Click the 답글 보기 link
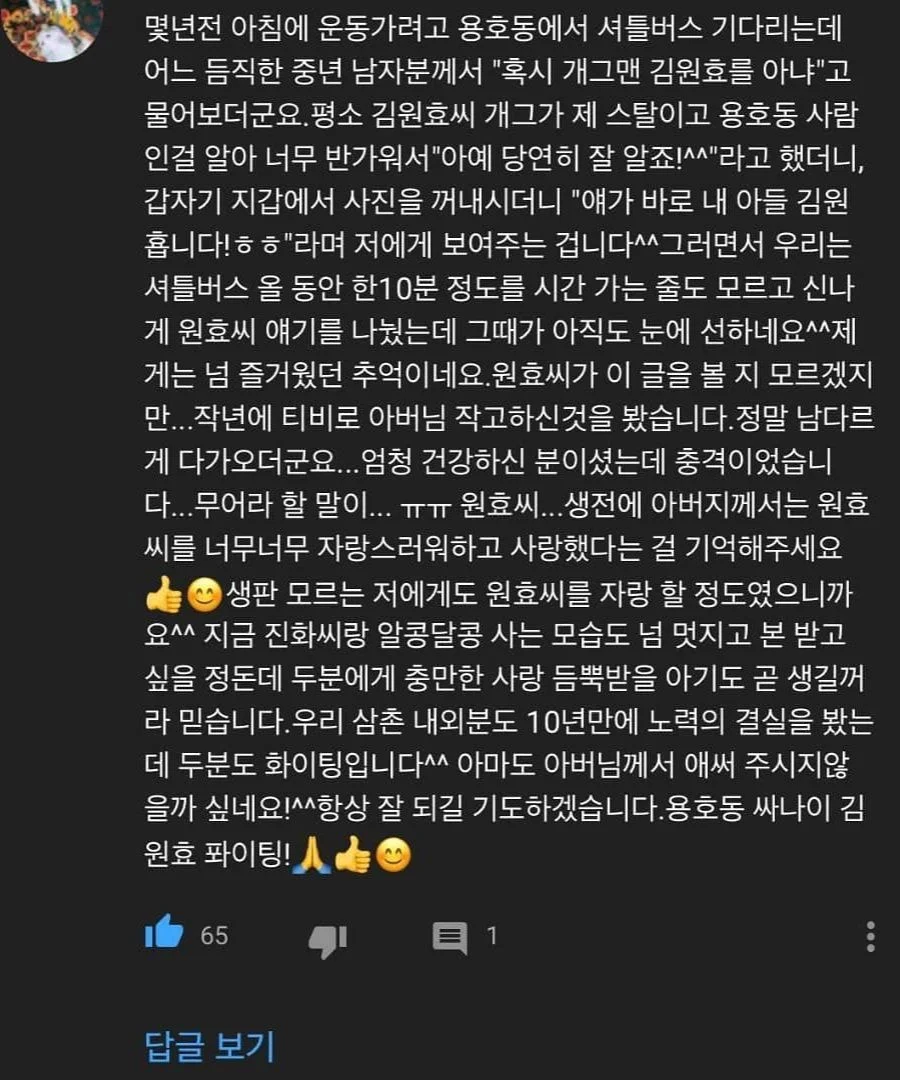The width and height of the screenshot is (900, 1080). tap(209, 1046)
